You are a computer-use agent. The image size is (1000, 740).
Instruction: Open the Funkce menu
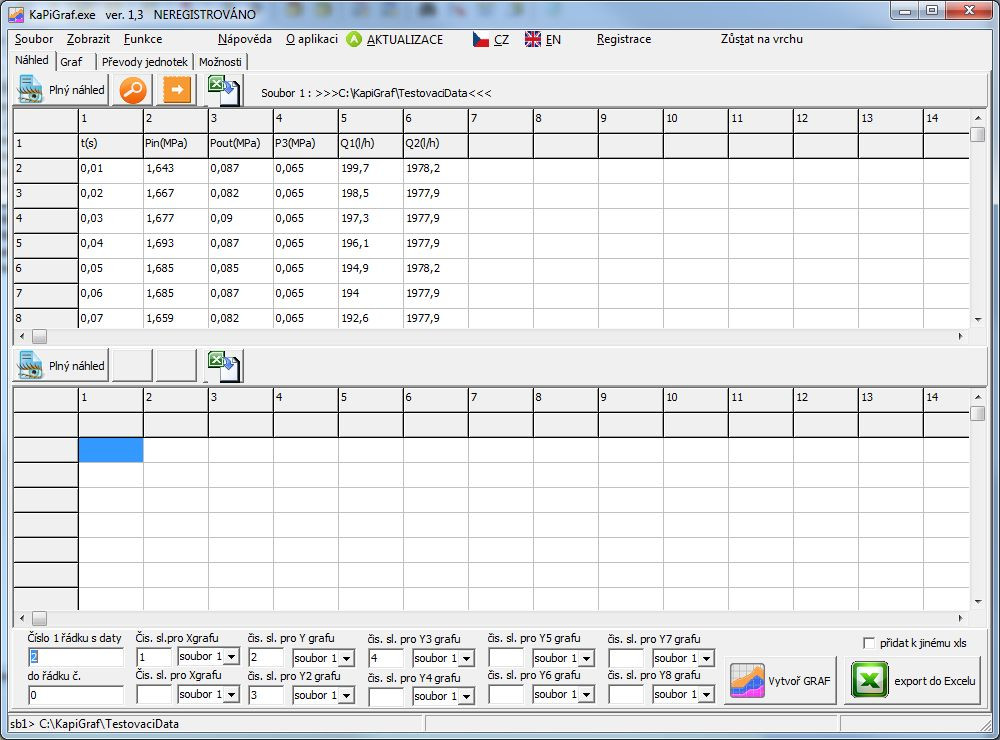coord(143,39)
